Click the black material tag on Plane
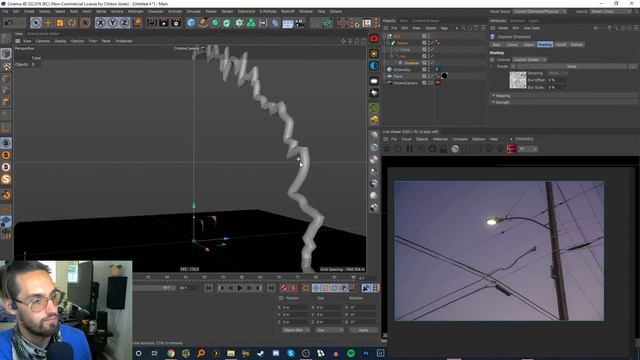The height and width of the screenshot is (360, 640). coord(444,76)
